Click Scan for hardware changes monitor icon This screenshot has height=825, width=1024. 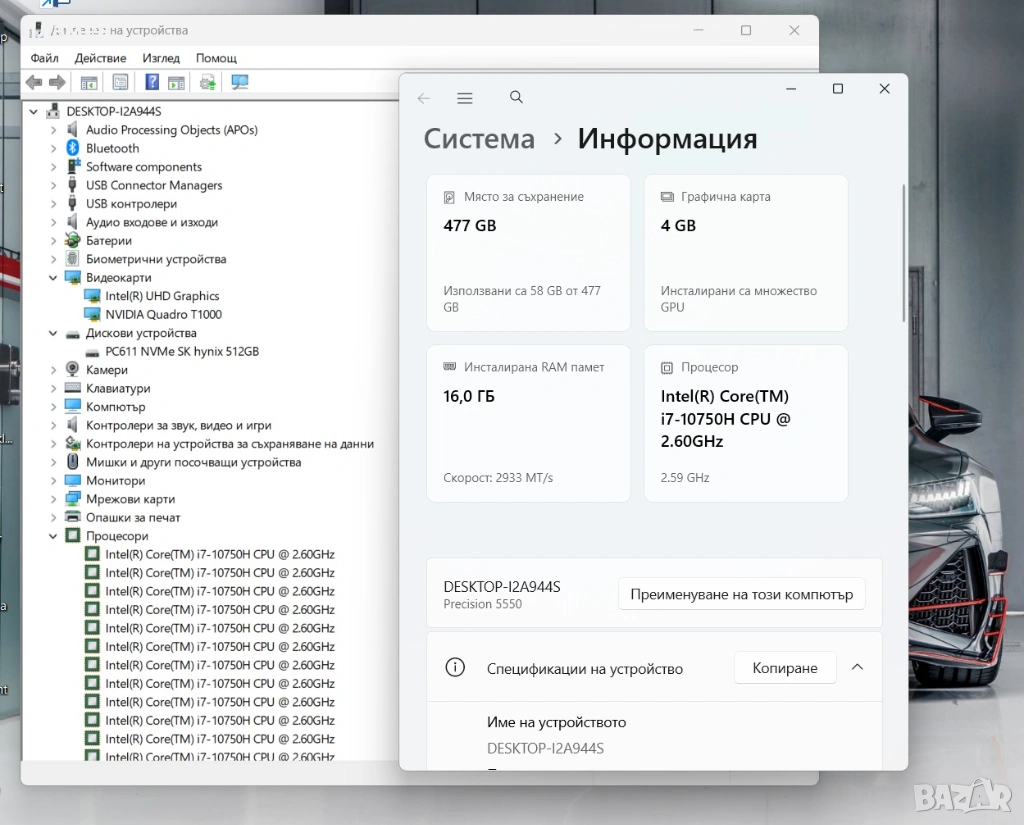point(240,82)
